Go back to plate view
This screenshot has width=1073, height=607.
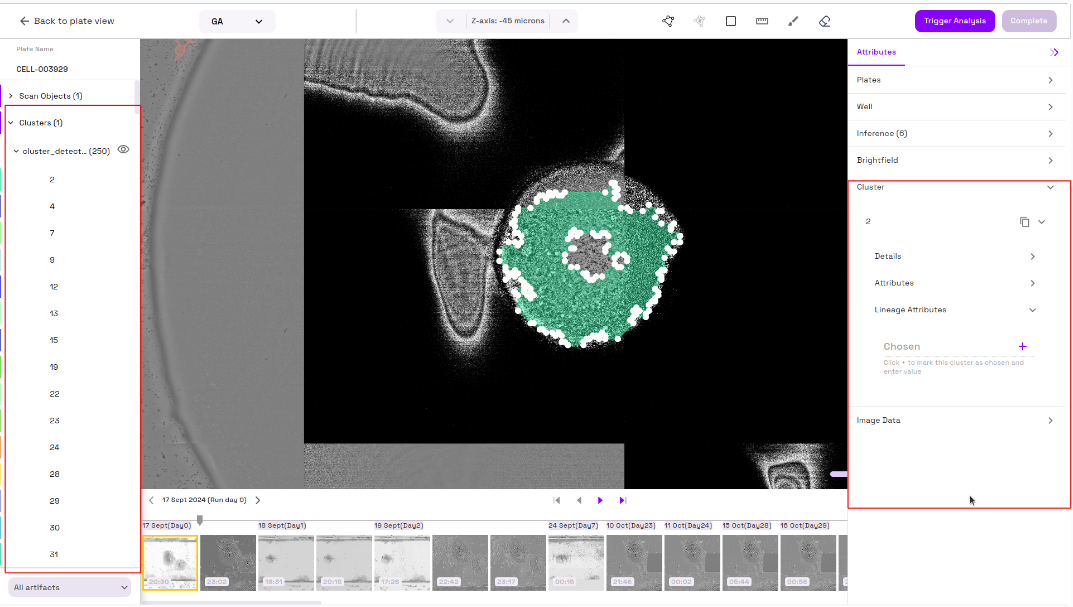coord(67,21)
